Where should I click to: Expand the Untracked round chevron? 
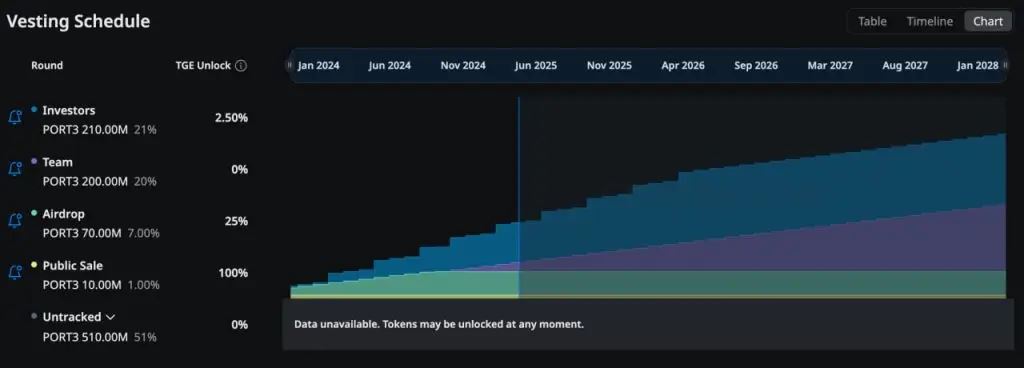[110, 317]
